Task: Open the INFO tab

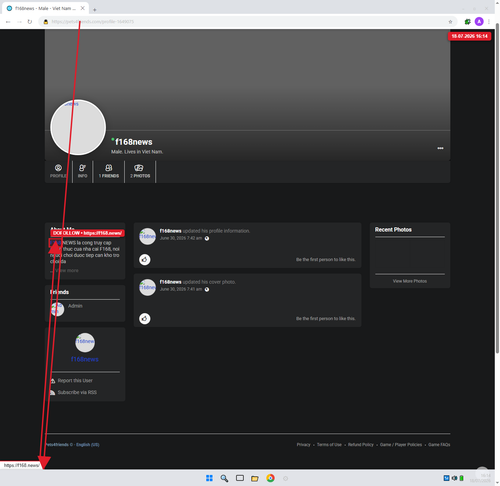Action: (x=82, y=171)
